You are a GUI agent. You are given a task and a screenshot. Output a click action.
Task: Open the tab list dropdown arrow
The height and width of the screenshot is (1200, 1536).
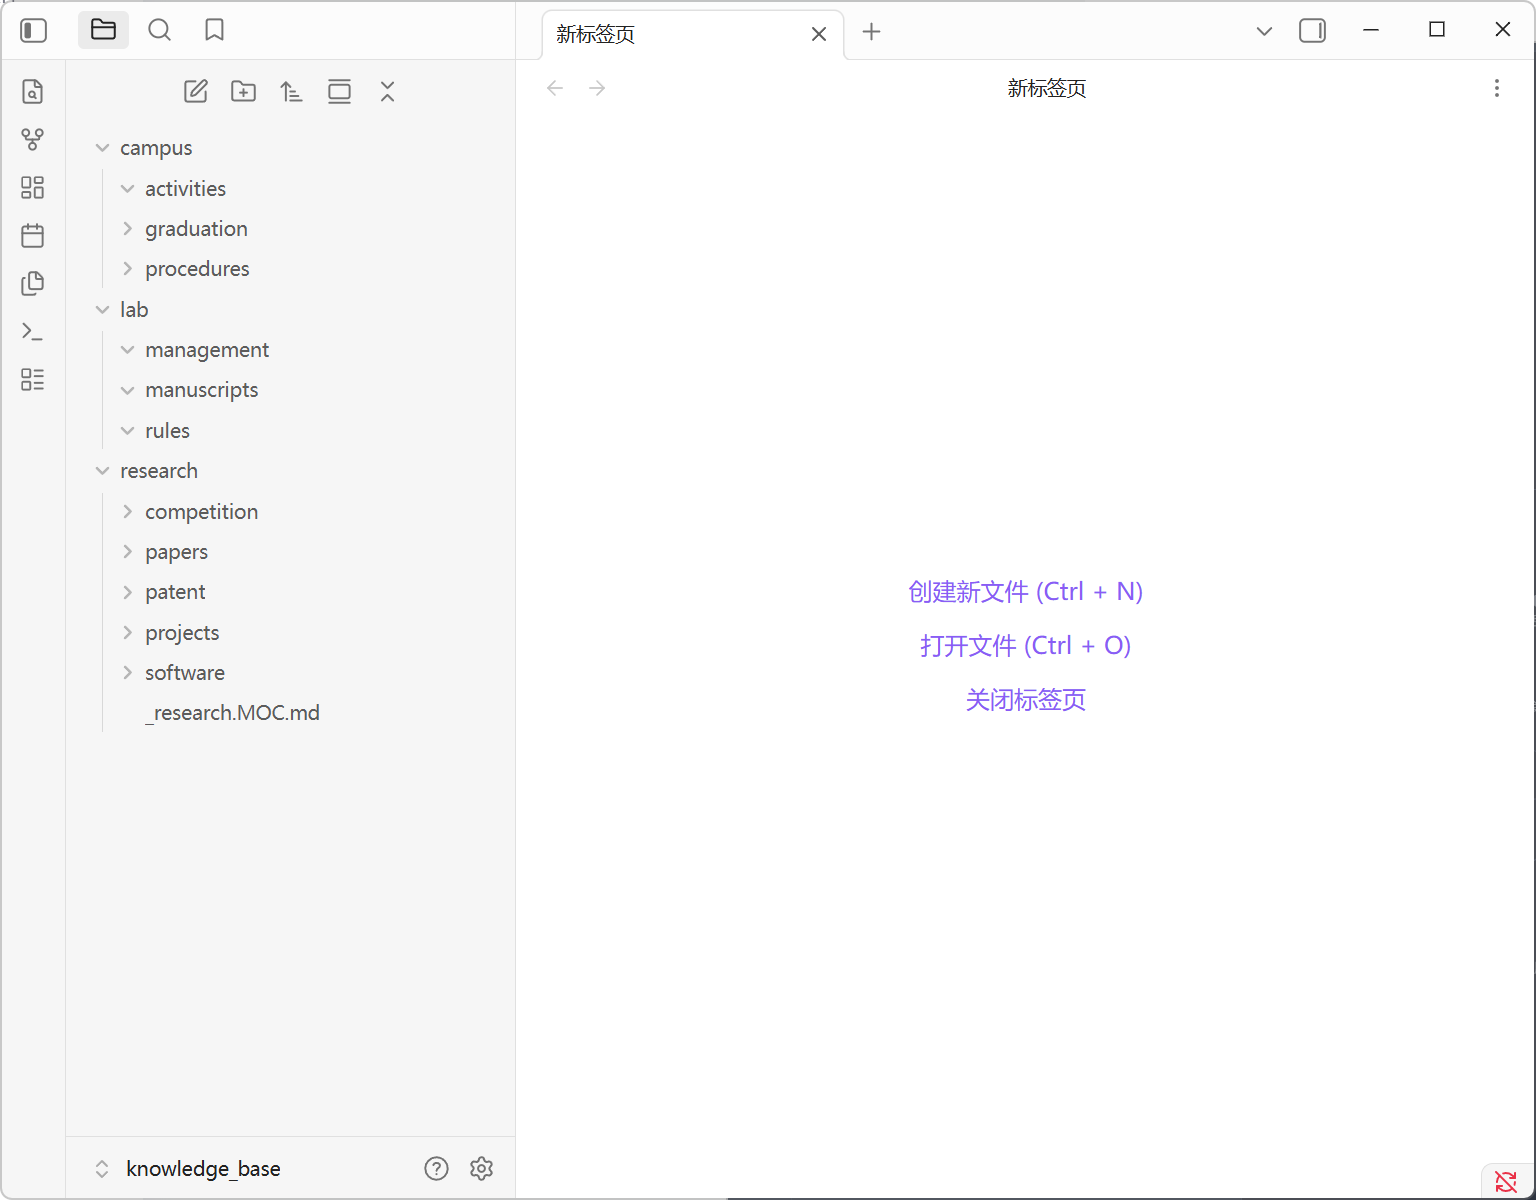pyautogui.click(x=1264, y=31)
